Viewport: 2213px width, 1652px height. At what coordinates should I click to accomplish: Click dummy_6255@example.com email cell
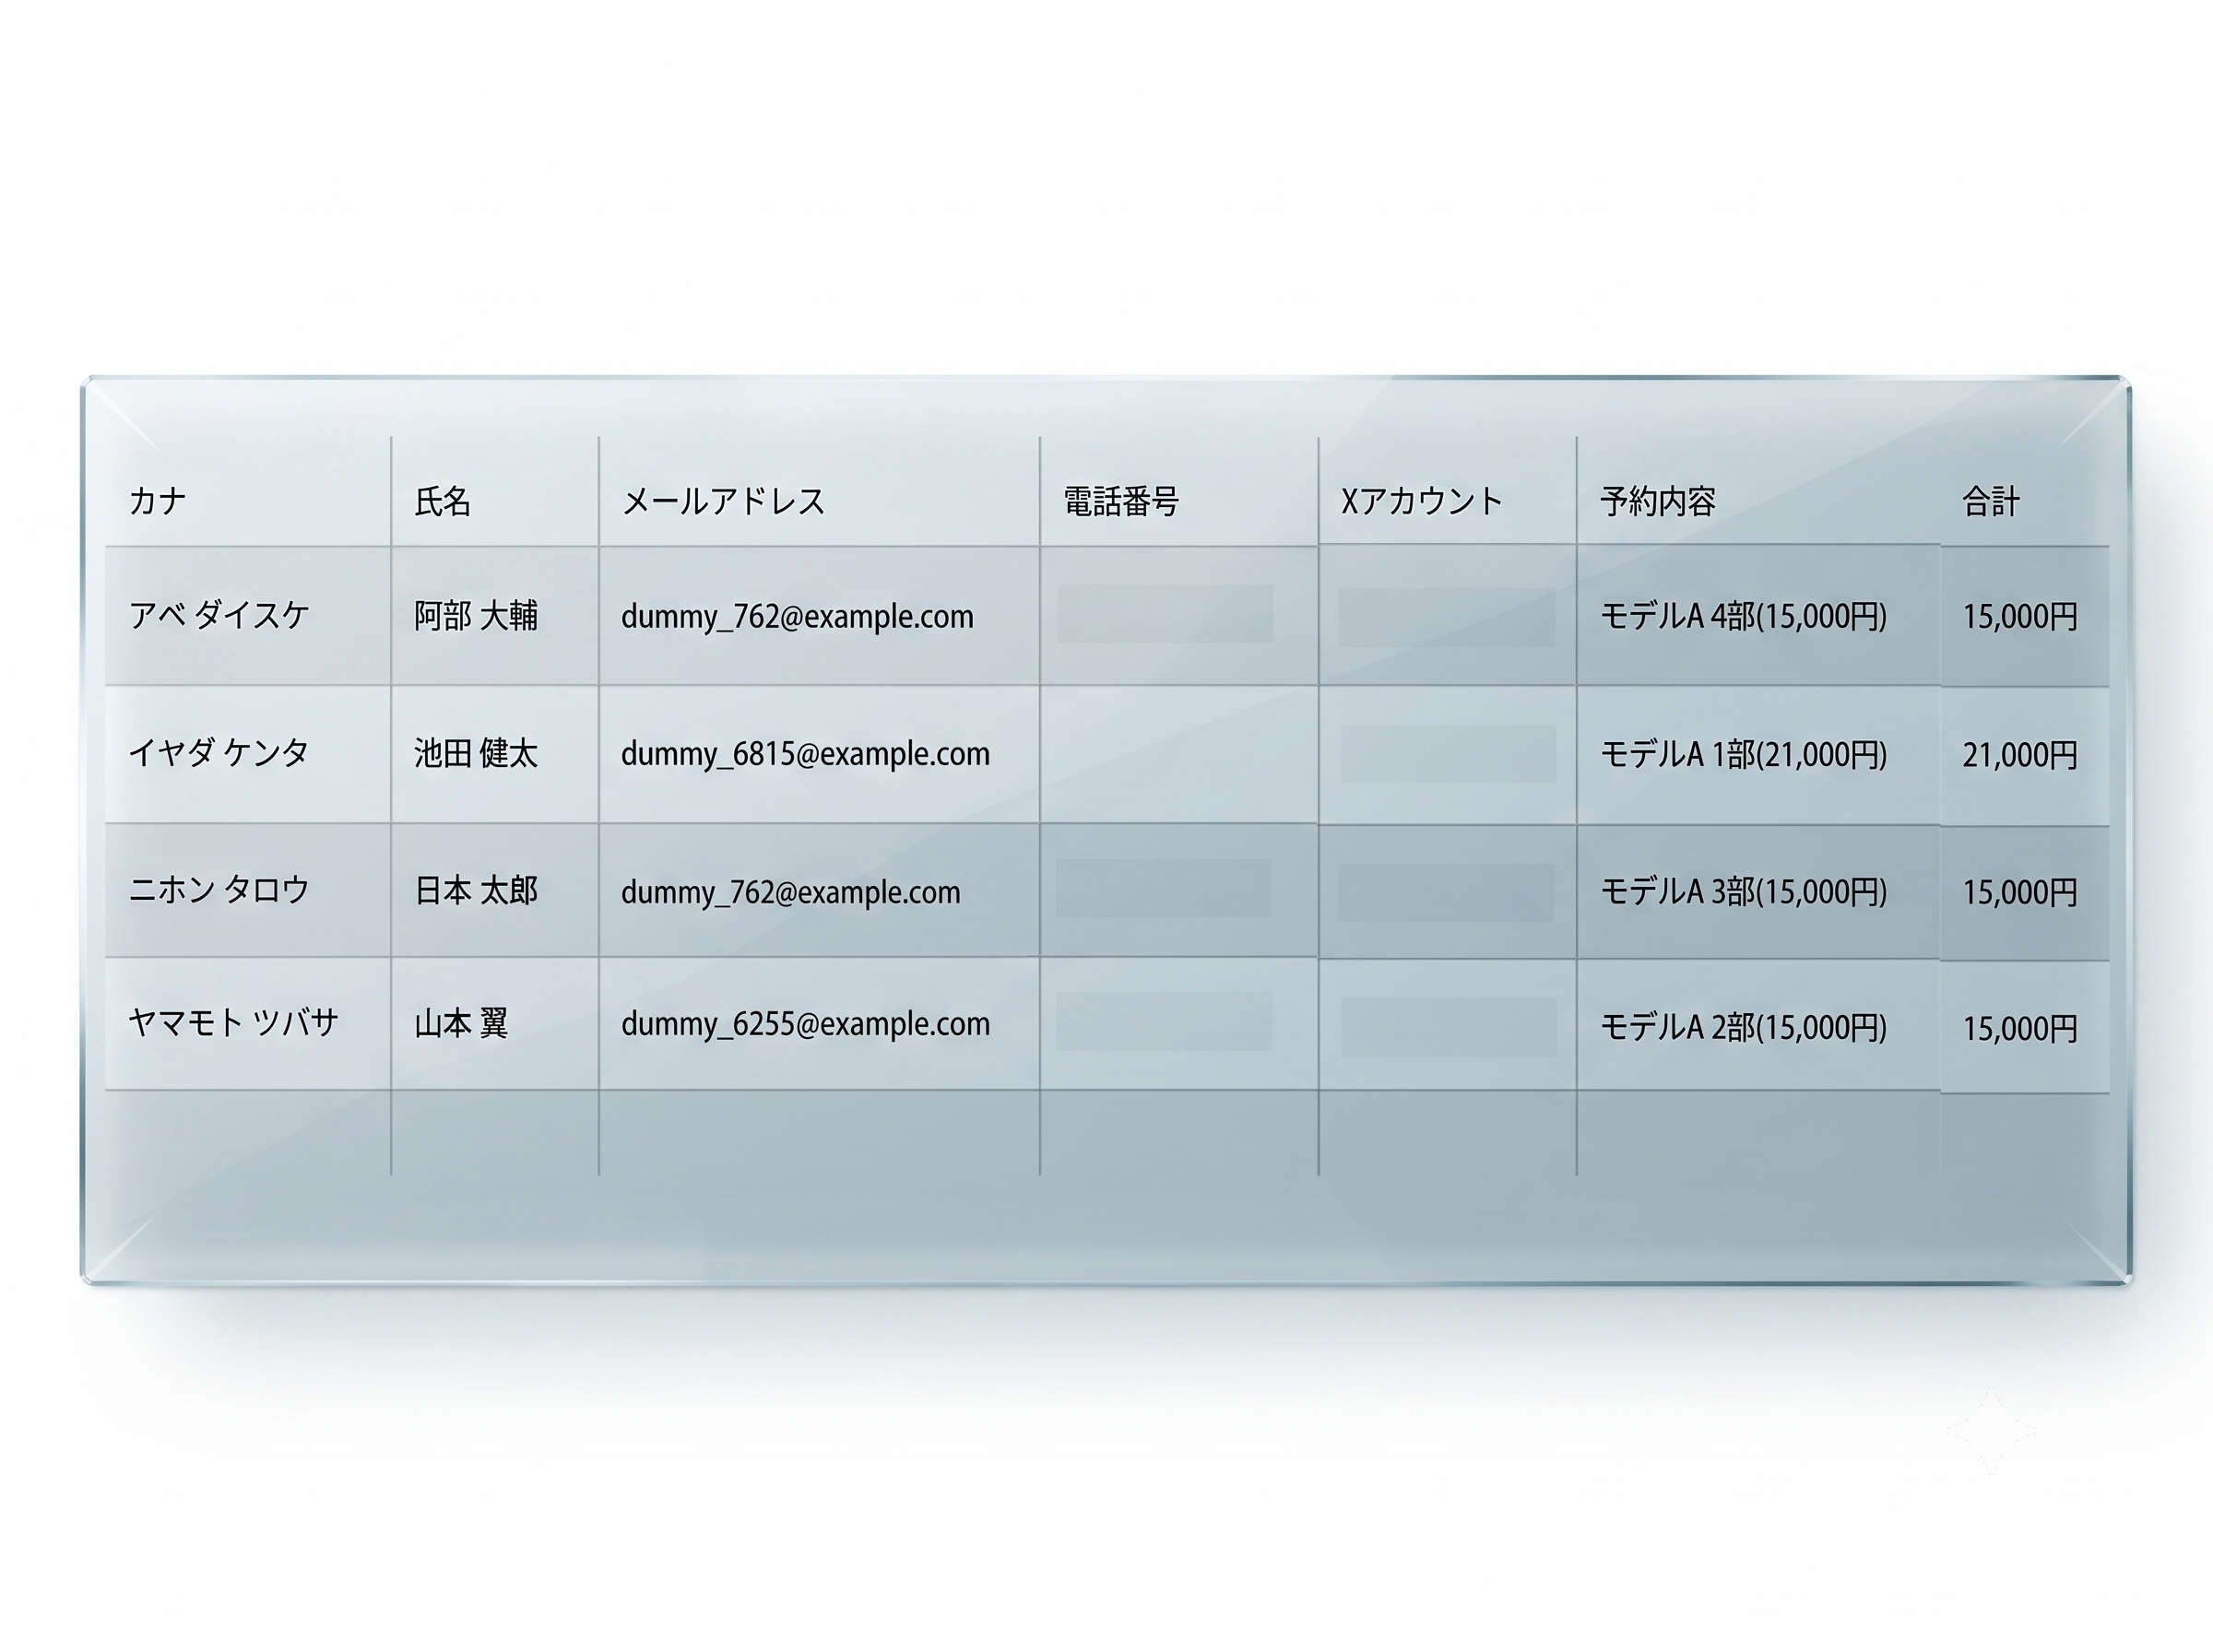click(x=819, y=1023)
